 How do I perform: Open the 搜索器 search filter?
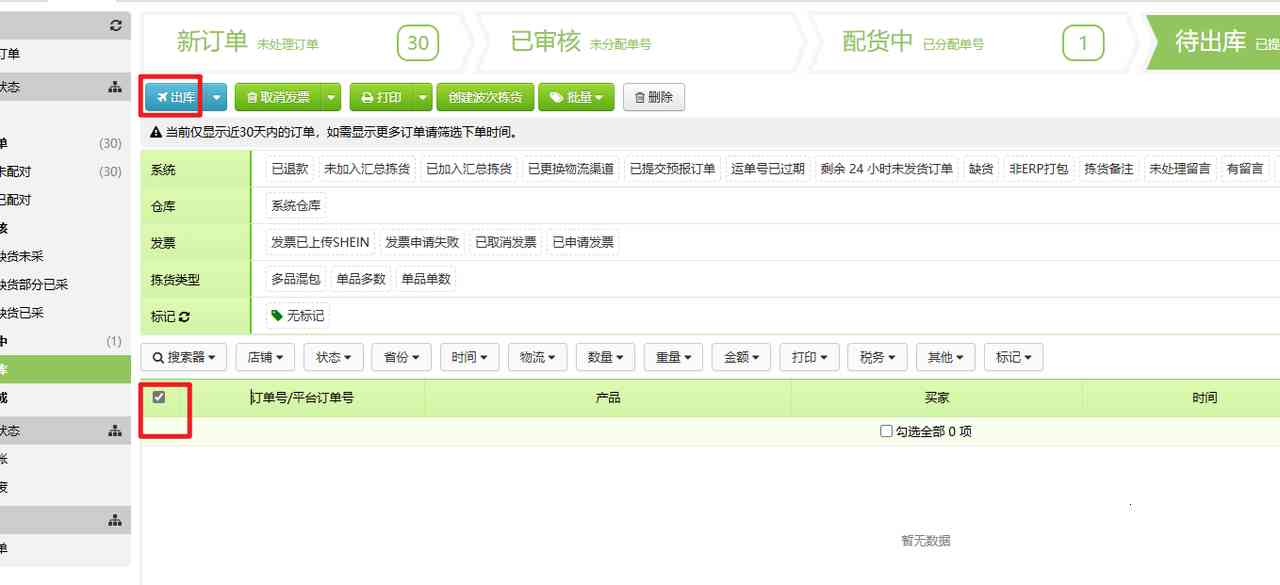tap(183, 356)
